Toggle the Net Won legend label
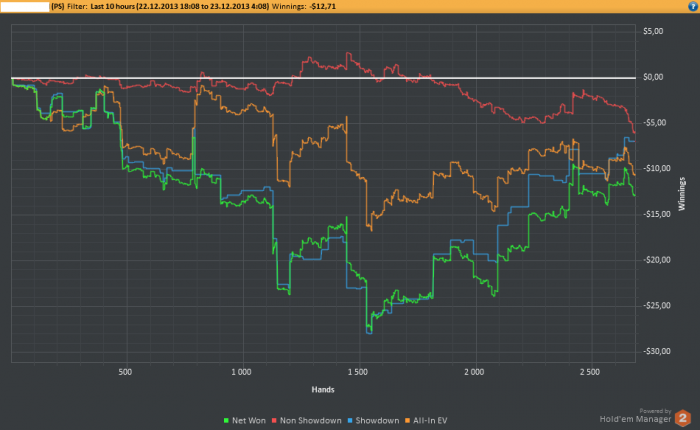 [249, 421]
